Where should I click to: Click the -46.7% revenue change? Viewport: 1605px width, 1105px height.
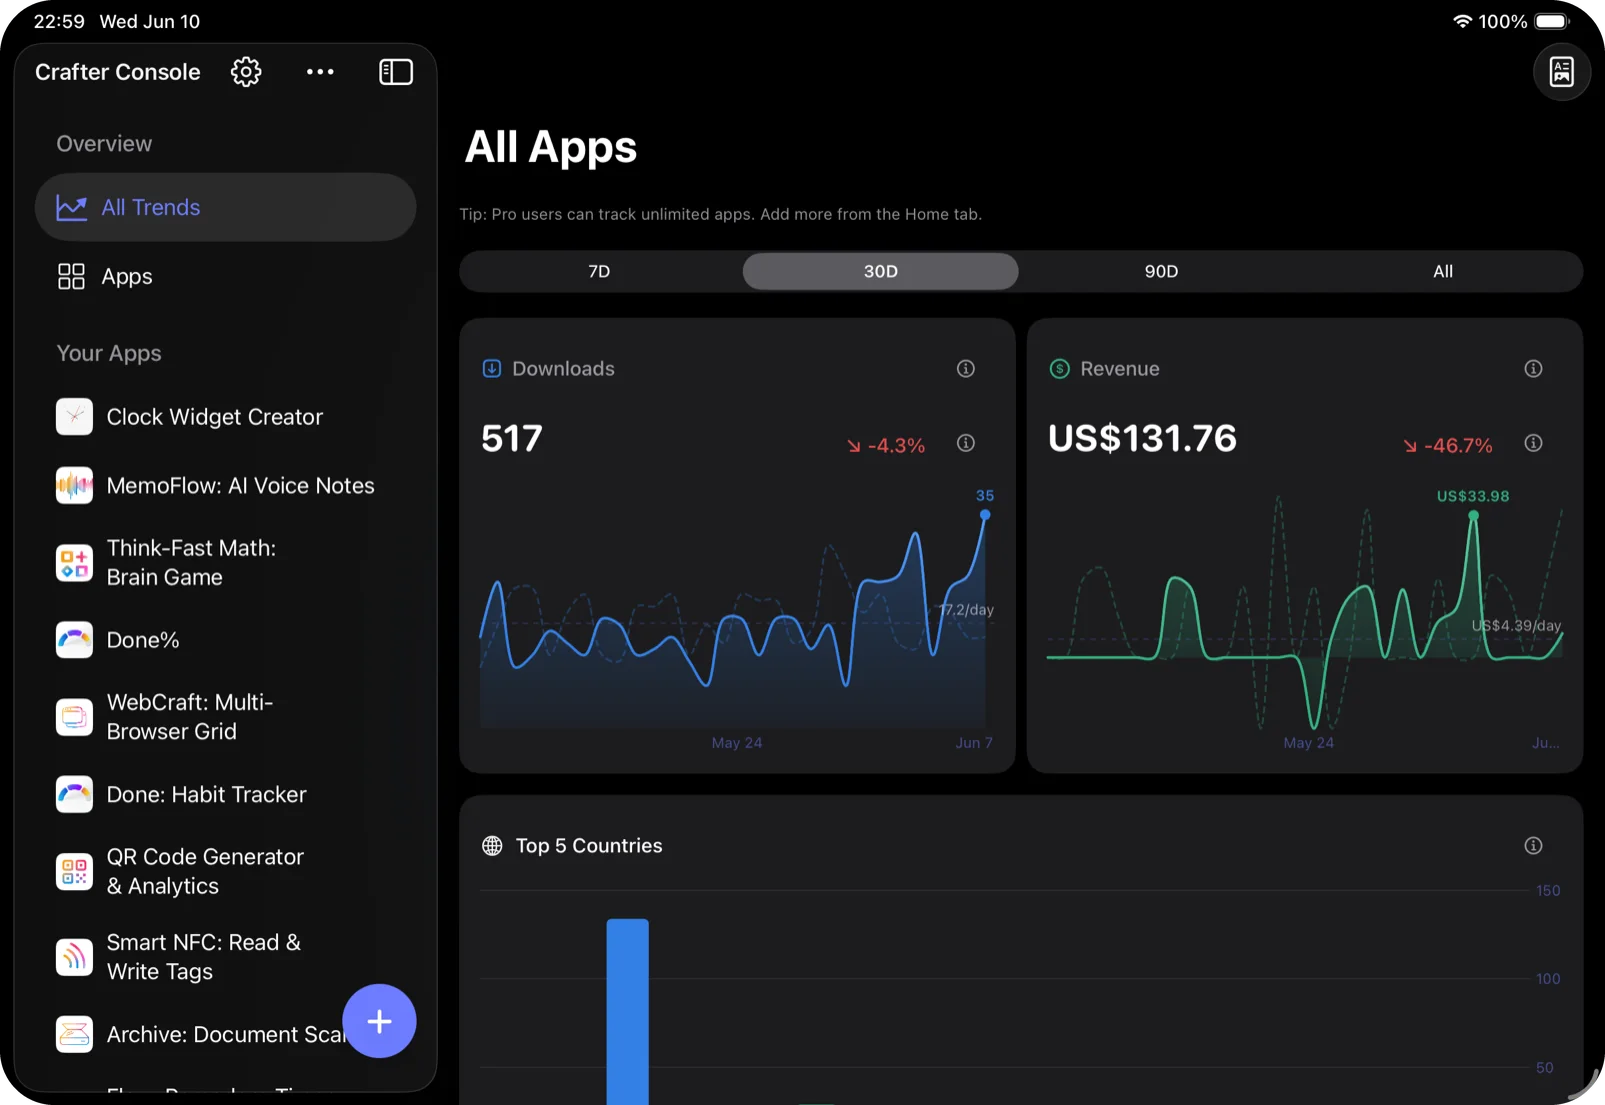click(x=1448, y=446)
